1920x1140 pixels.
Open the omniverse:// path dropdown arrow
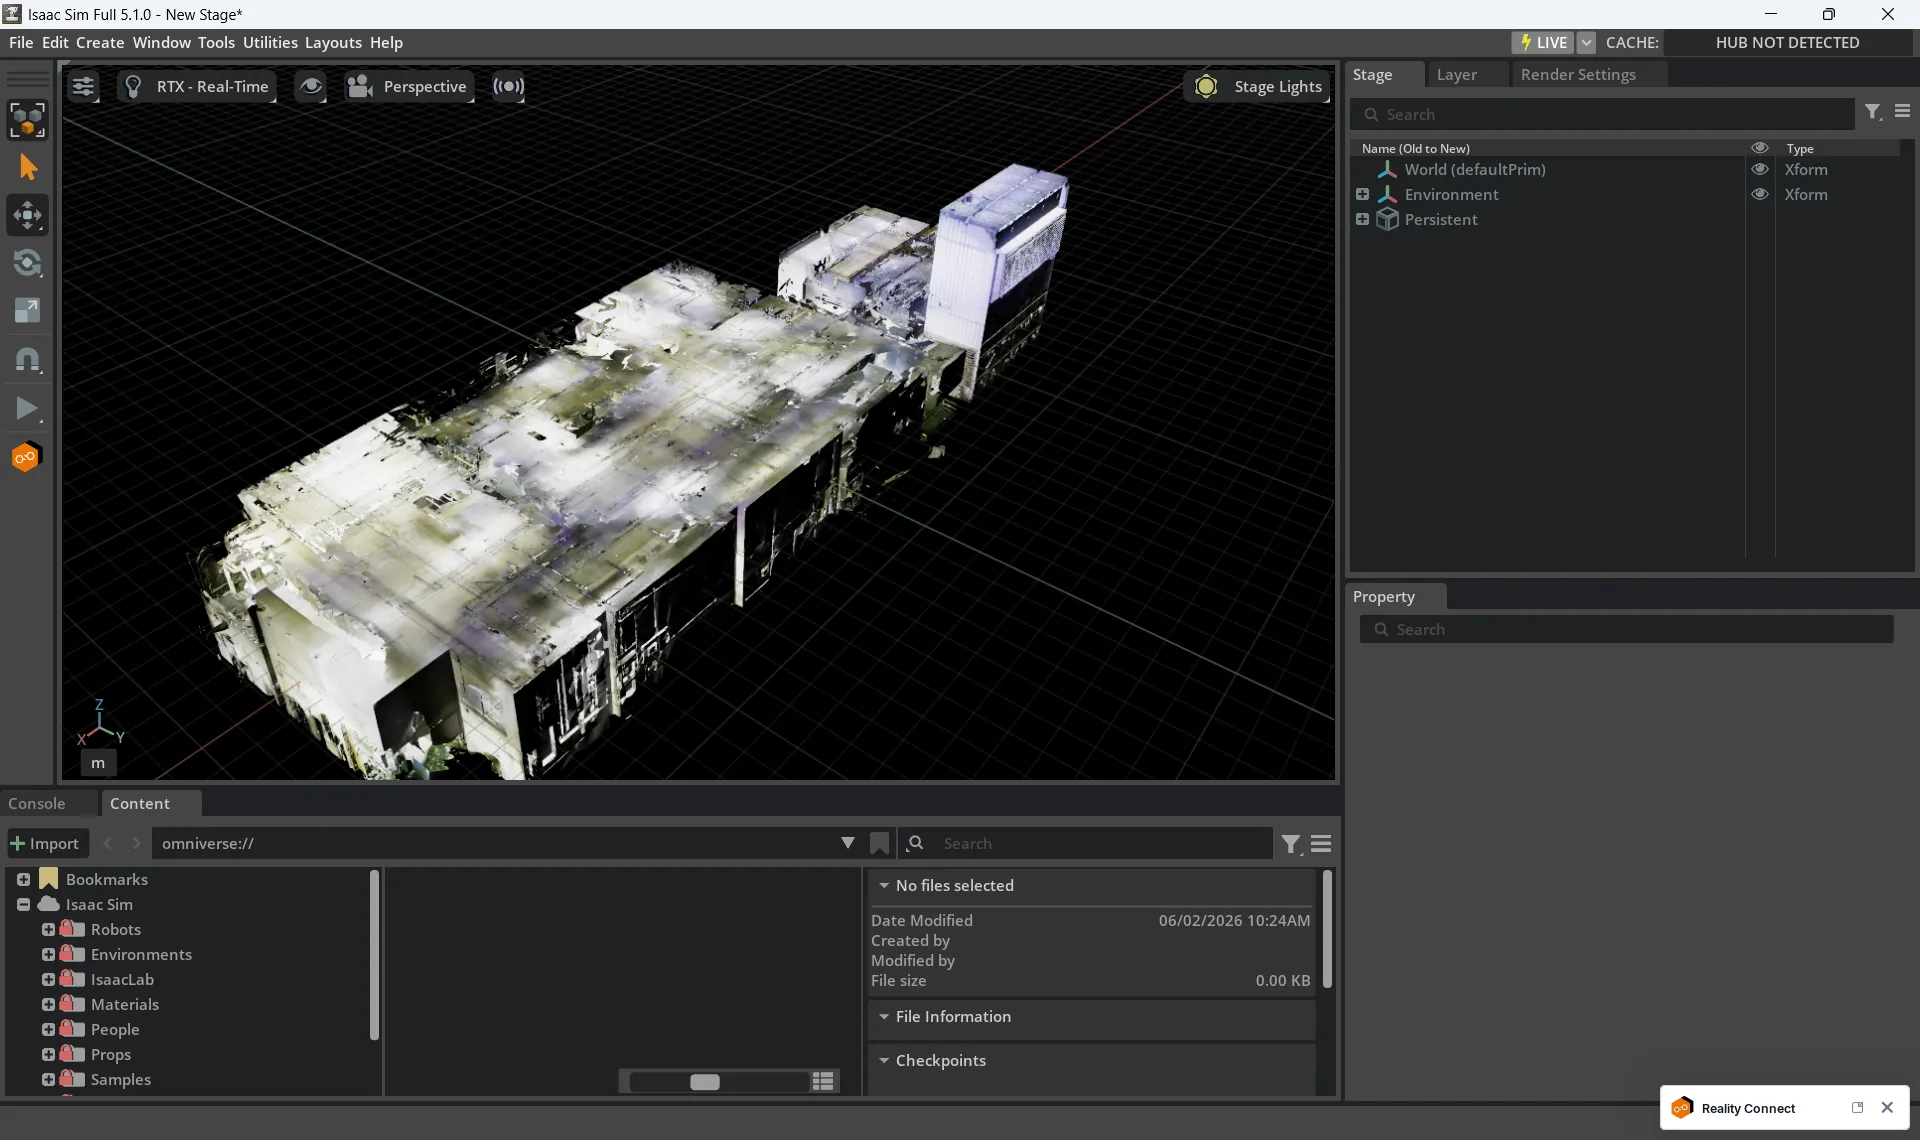click(848, 844)
